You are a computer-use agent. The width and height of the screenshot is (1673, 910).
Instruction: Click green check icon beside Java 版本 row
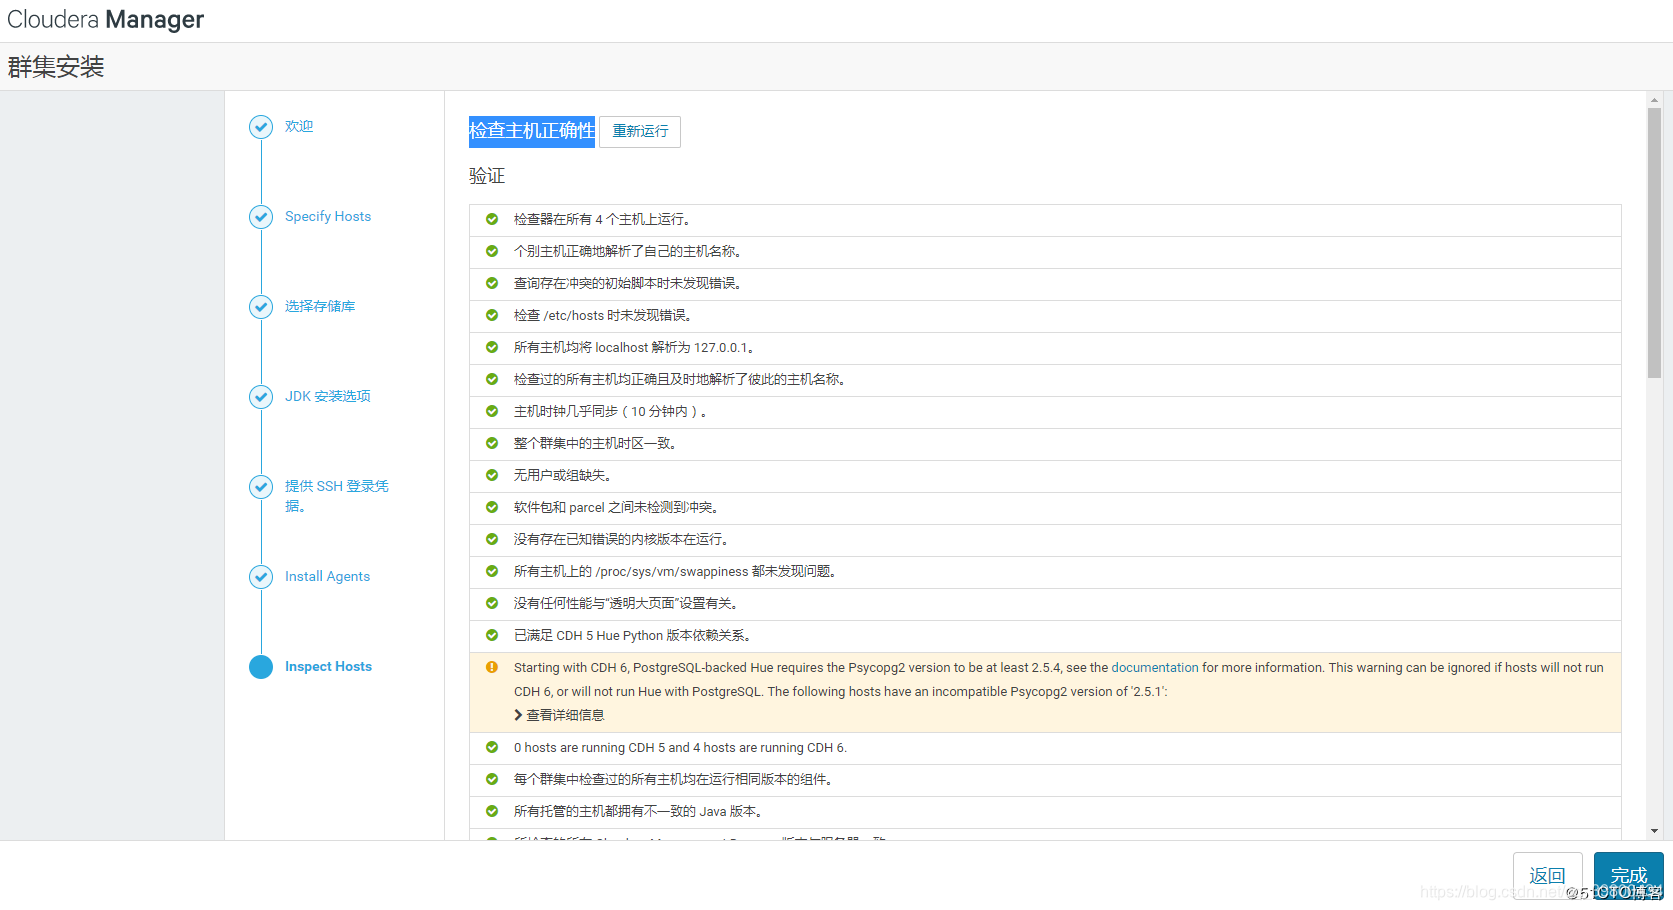pyautogui.click(x=492, y=811)
